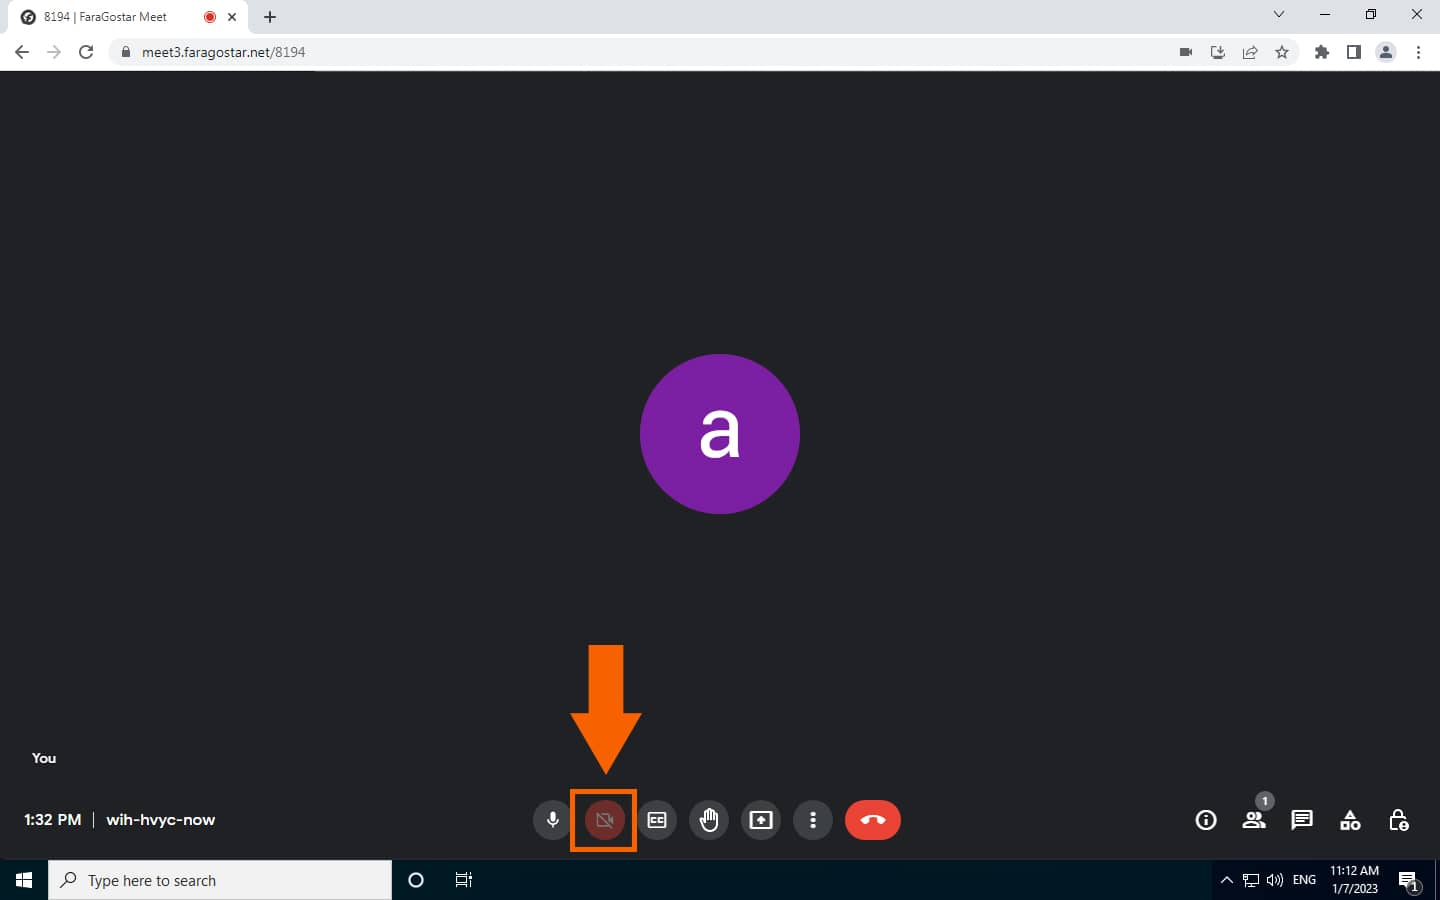This screenshot has height=900, width=1440.
Task: Open a new browser tab
Action: pyautogui.click(x=270, y=17)
